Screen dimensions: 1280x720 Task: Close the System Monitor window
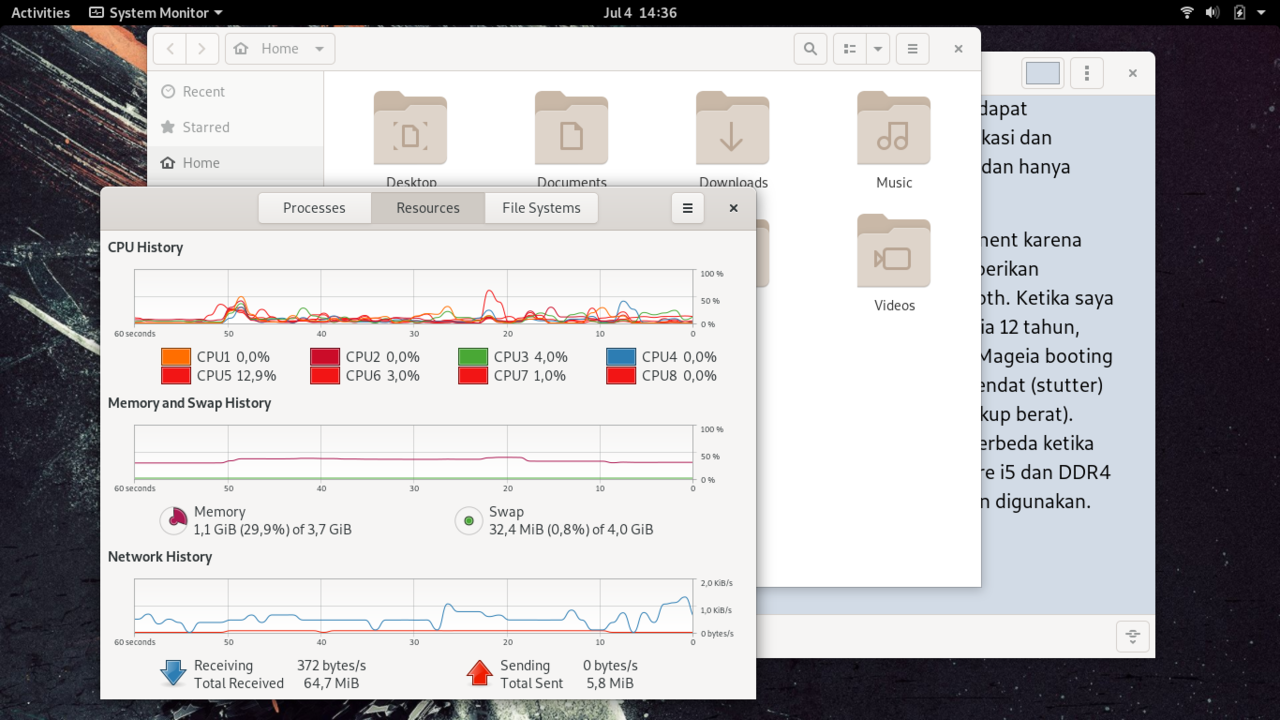733,208
